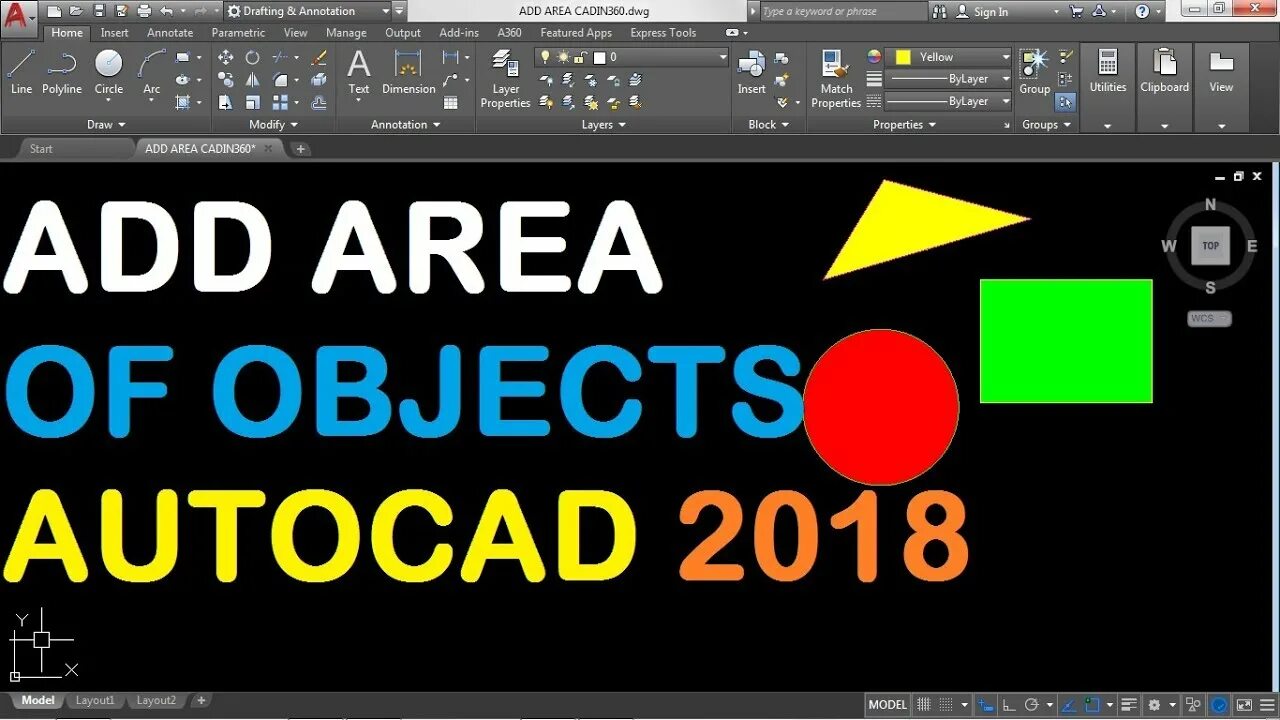Switch to the Layout1 tab

[x=95, y=701]
